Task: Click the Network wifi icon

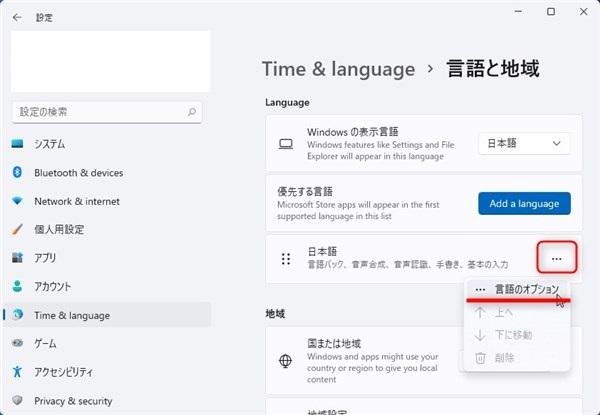Action: coord(17,201)
